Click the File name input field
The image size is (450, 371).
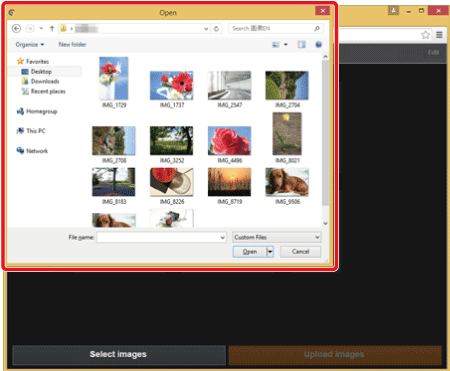click(x=161, y=237)
